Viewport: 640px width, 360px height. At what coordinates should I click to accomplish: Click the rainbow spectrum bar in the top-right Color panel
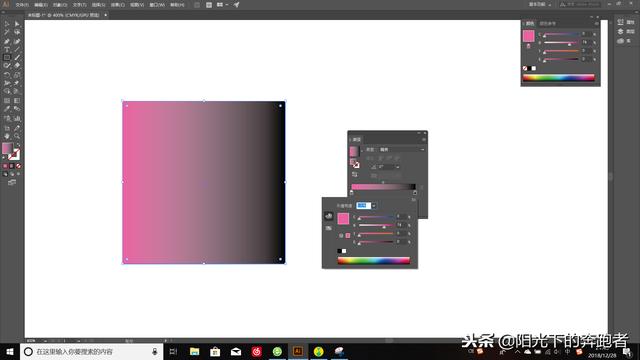click(558, 78)
